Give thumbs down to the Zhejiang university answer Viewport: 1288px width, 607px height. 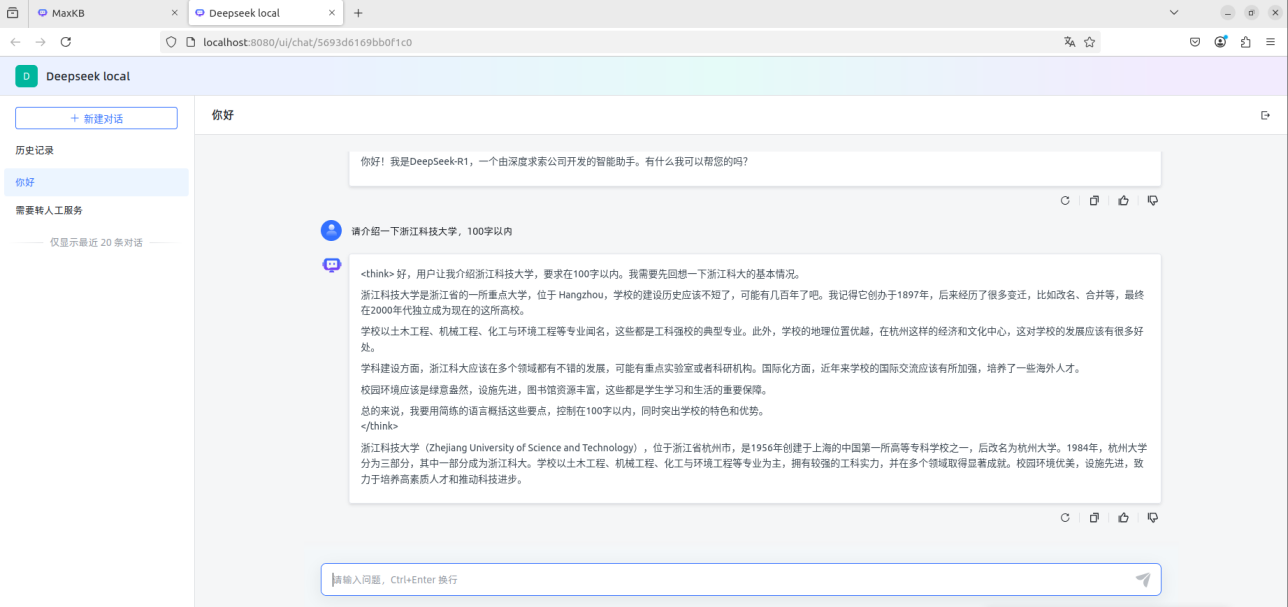click(1153, 518)
